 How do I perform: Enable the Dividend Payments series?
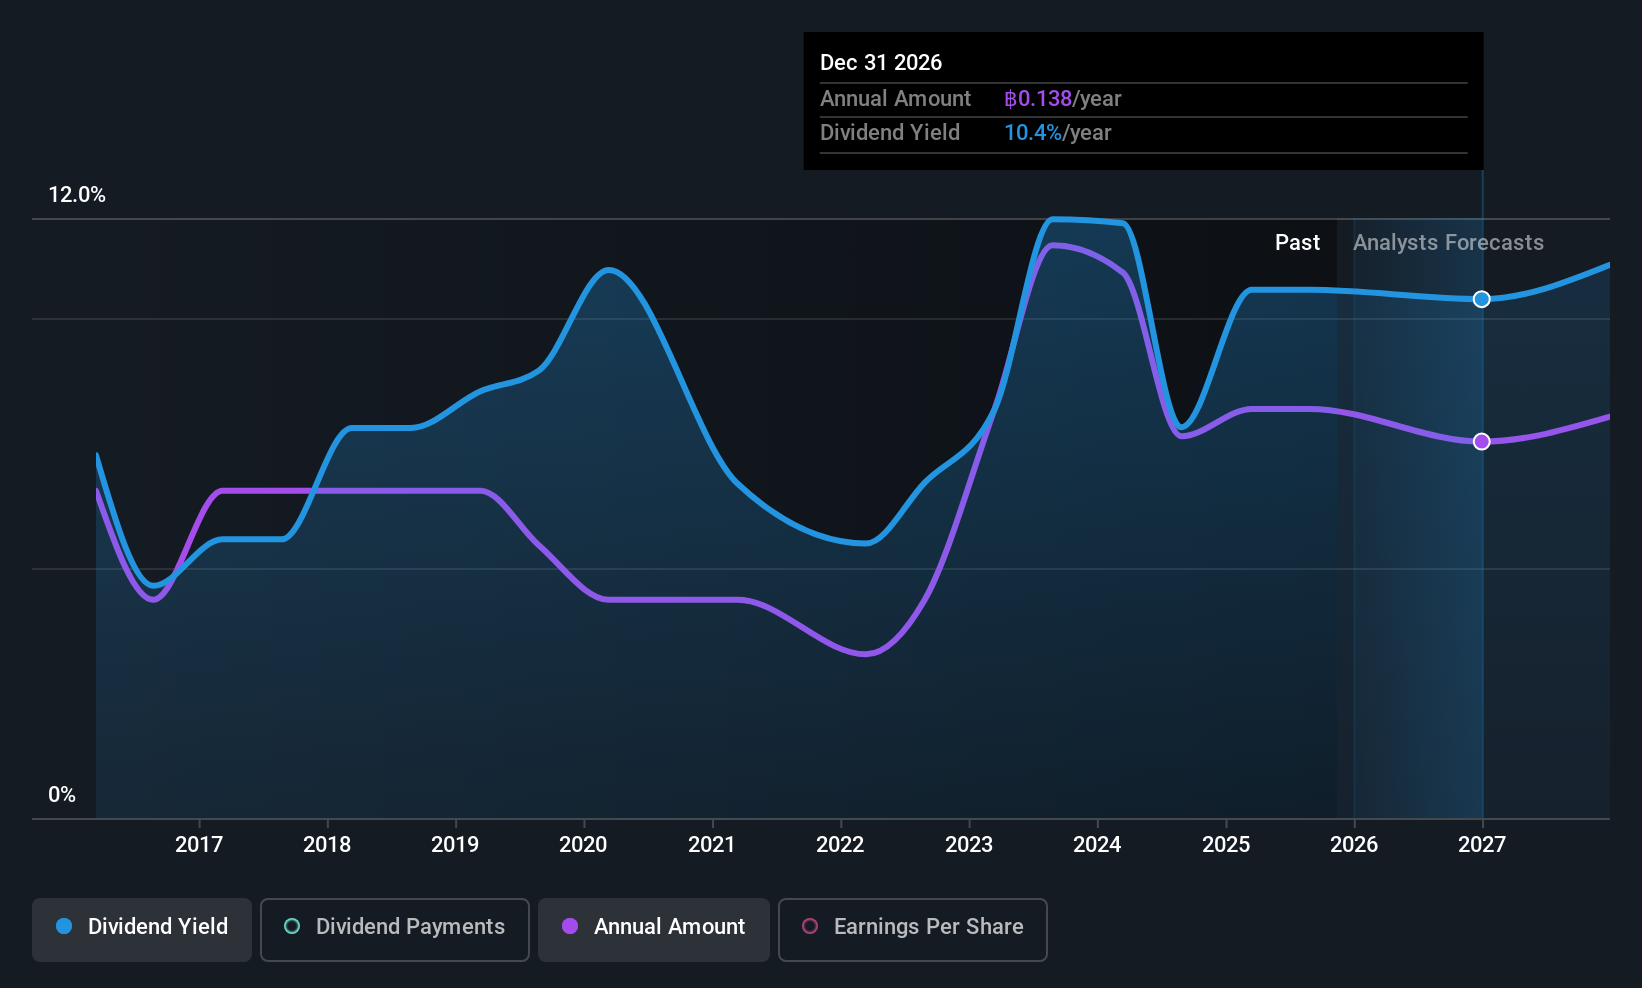tap(394, 929)
